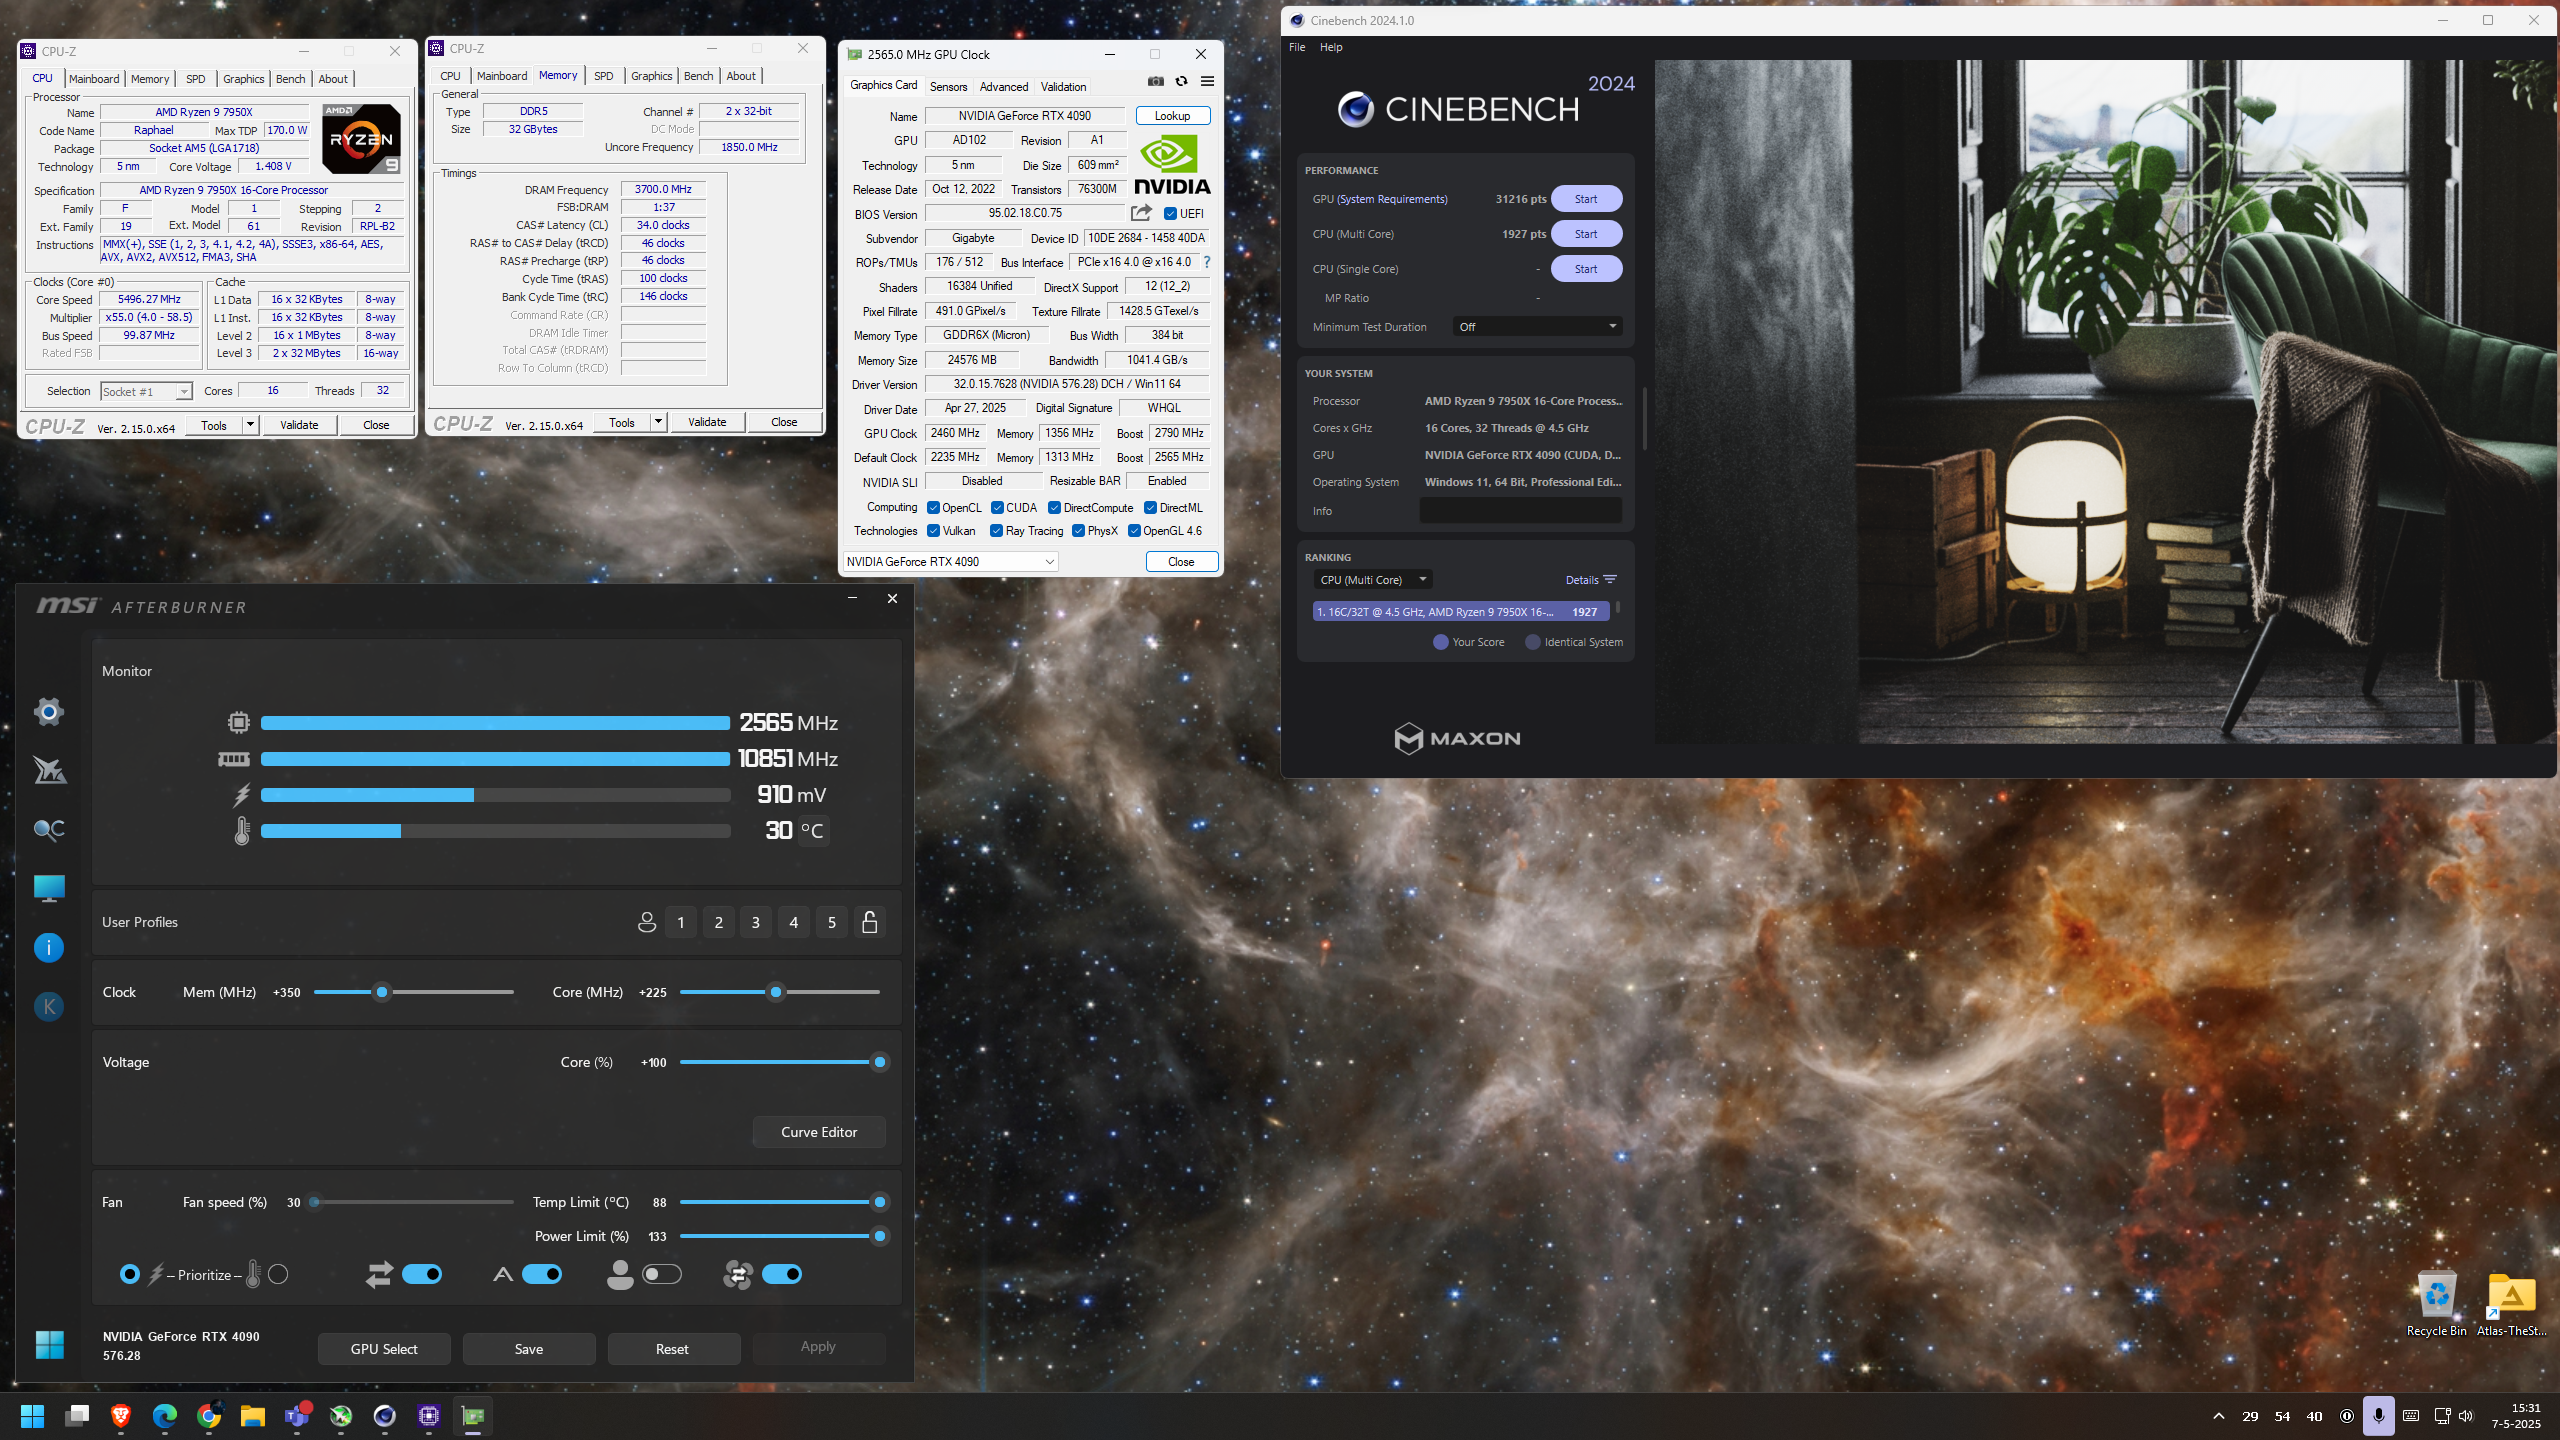
Task: Toggle UEFI checkbox in GPU-Z
Action: pyautogui.click(x=1170, y=214)
